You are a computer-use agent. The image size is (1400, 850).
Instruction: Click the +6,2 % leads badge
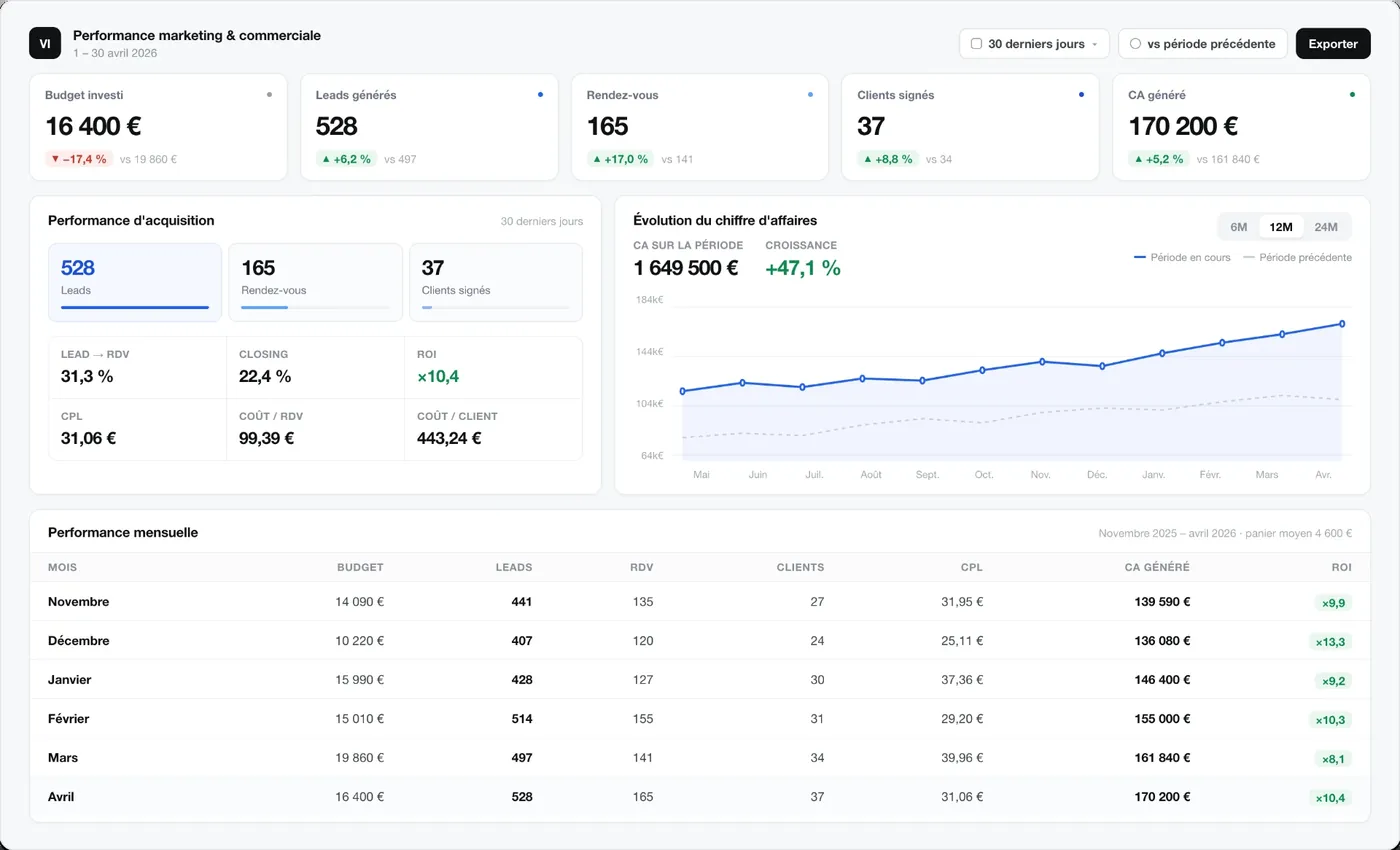[x=346, y=159]
